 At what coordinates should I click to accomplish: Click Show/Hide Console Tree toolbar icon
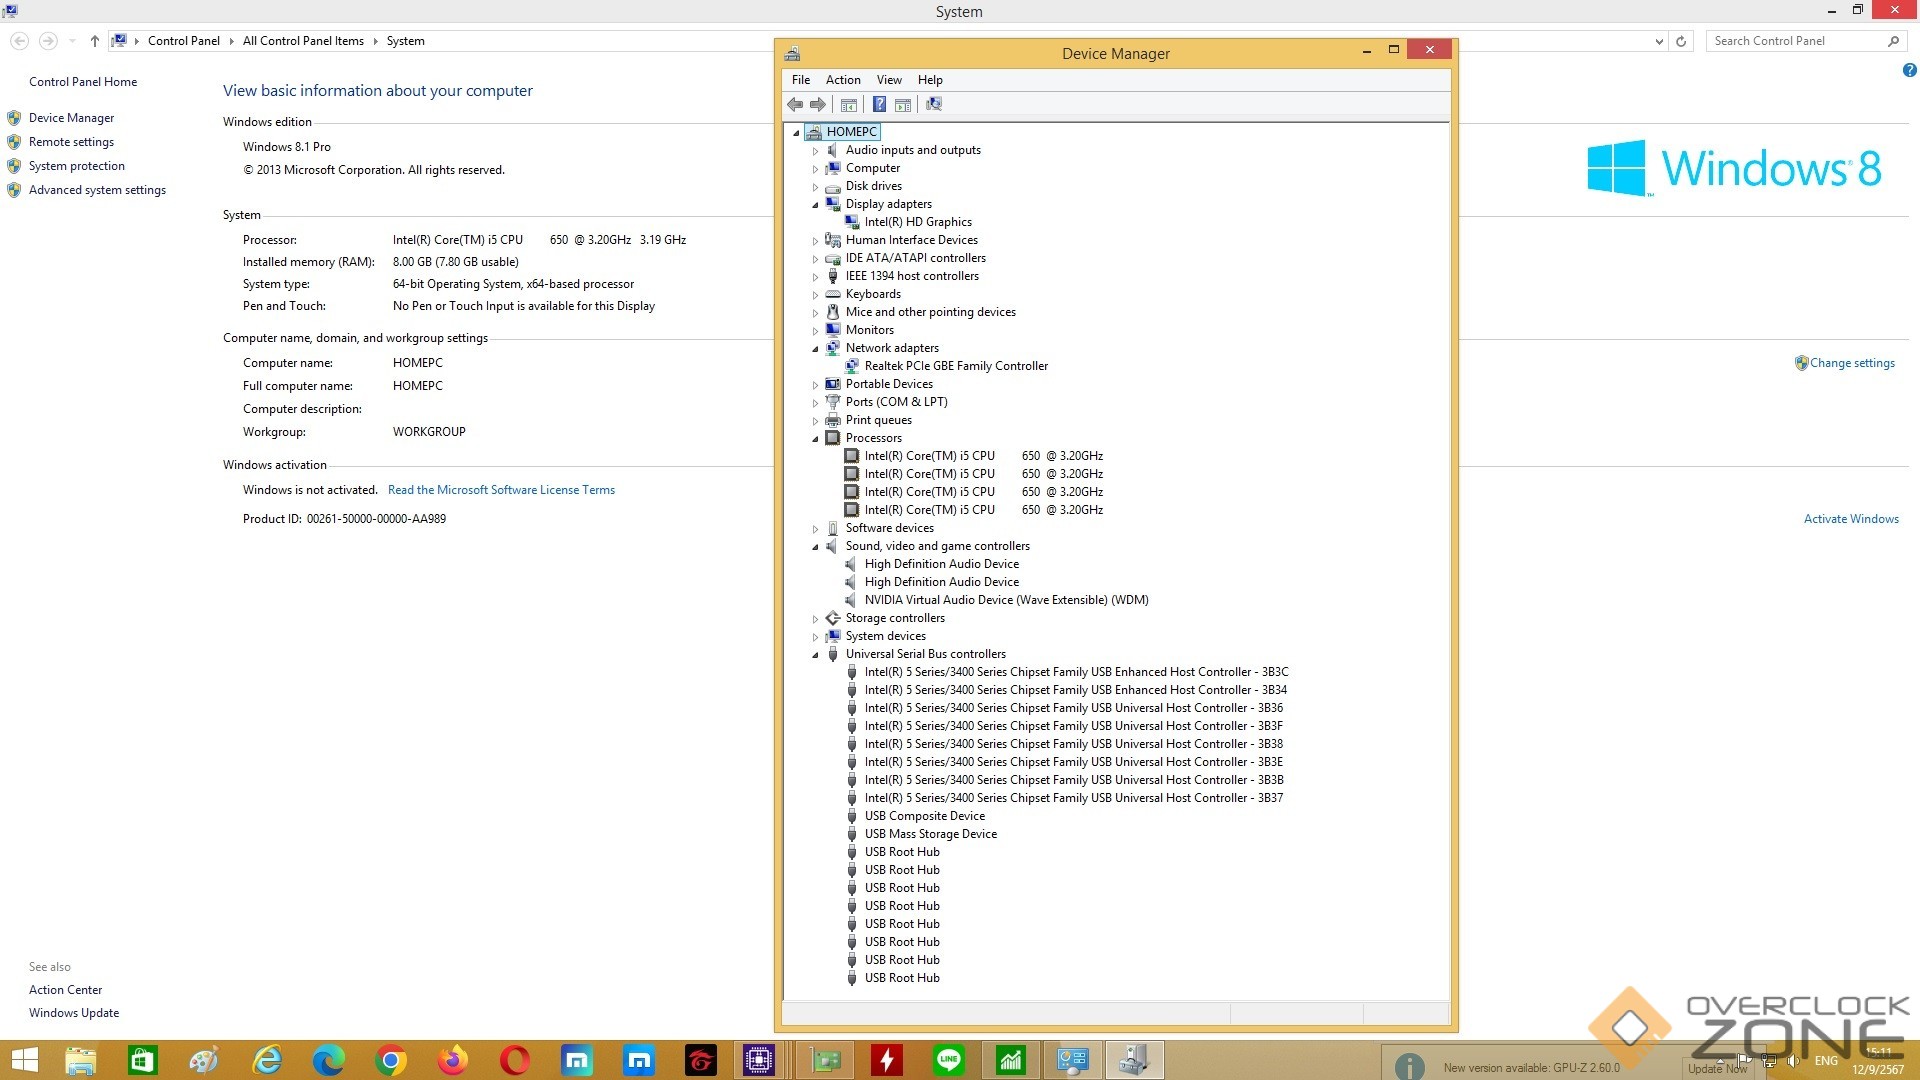pos(849,104)
